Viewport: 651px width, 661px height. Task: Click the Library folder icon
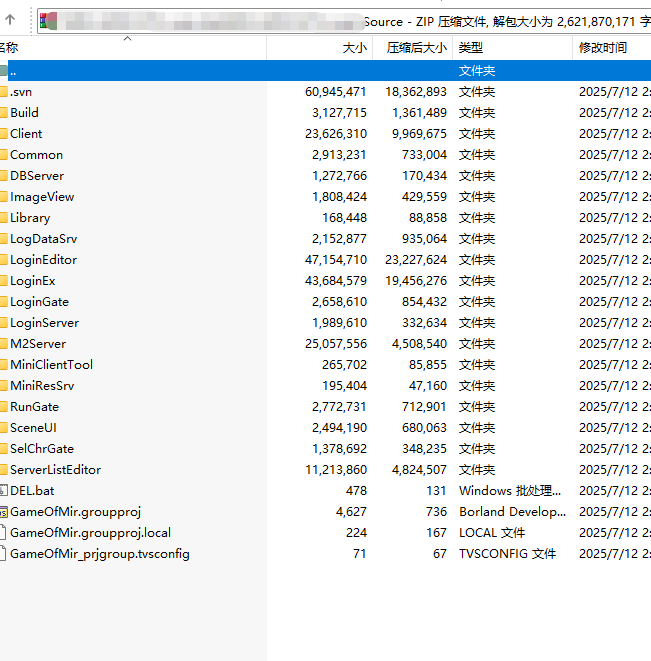(4, 218)
